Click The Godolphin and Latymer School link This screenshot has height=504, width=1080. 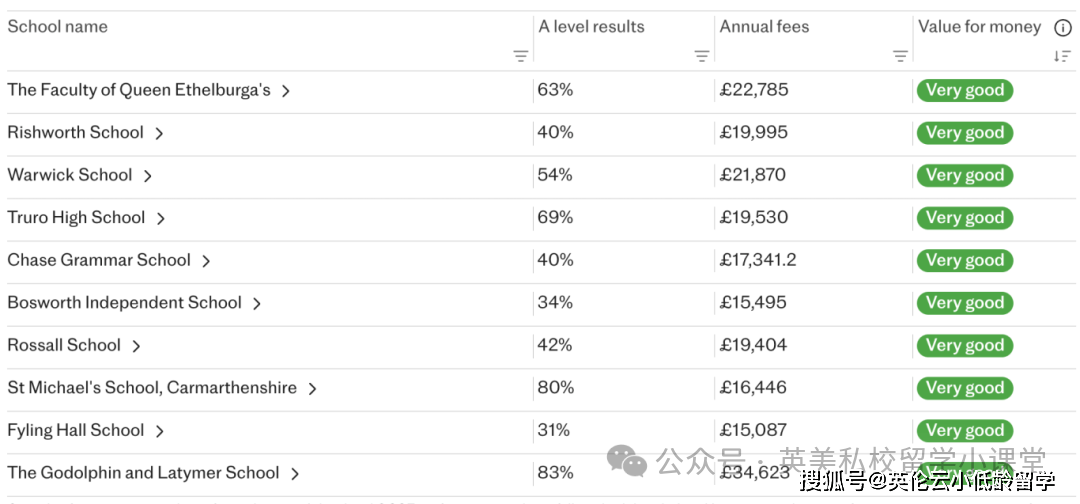[x=143, y=473]
